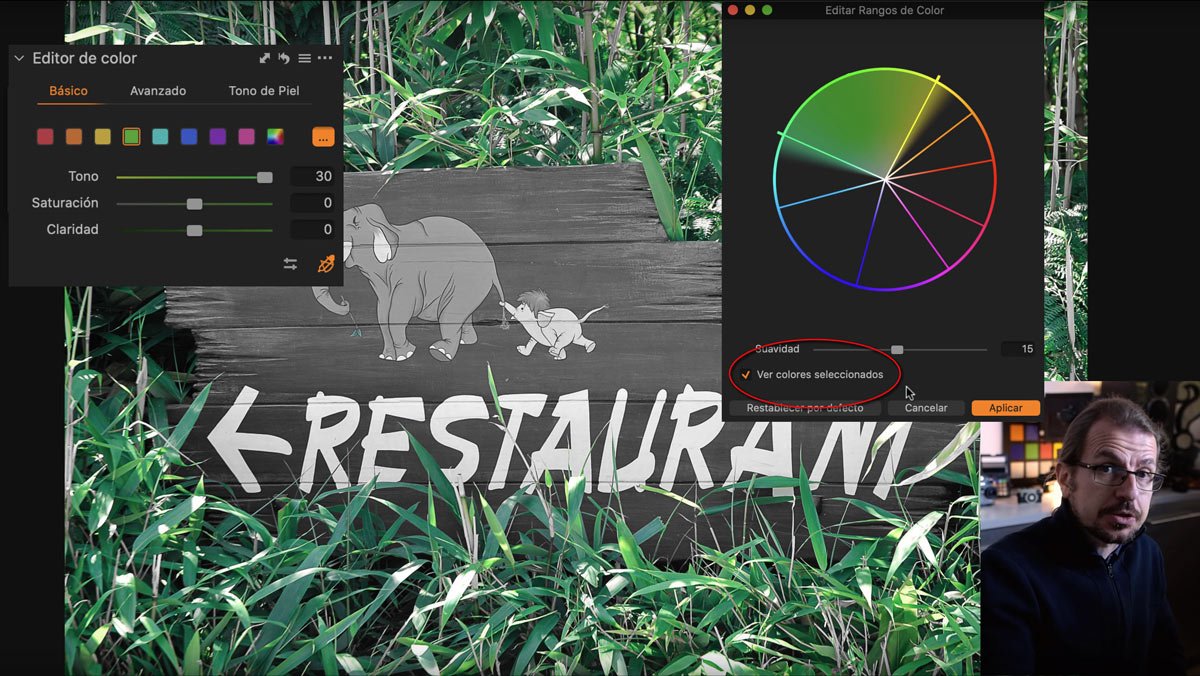1200x676 pixels.
Task: Close the Editar Rangos de Color window
Action: coord(732,10)
